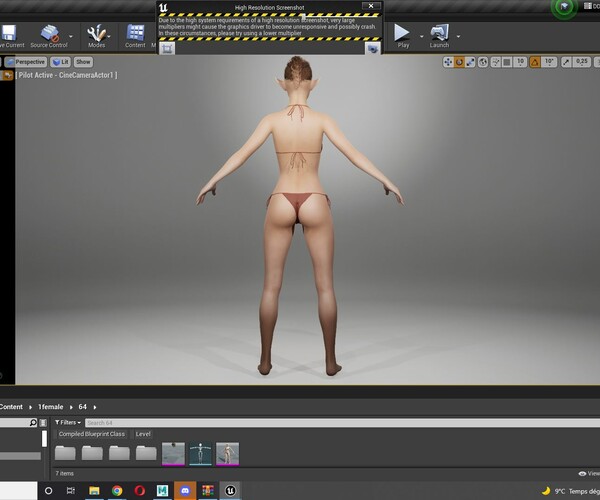The image size is (600, 500).
Task: Expand arrow after Content breadcrumb
Action: point(30,407)
